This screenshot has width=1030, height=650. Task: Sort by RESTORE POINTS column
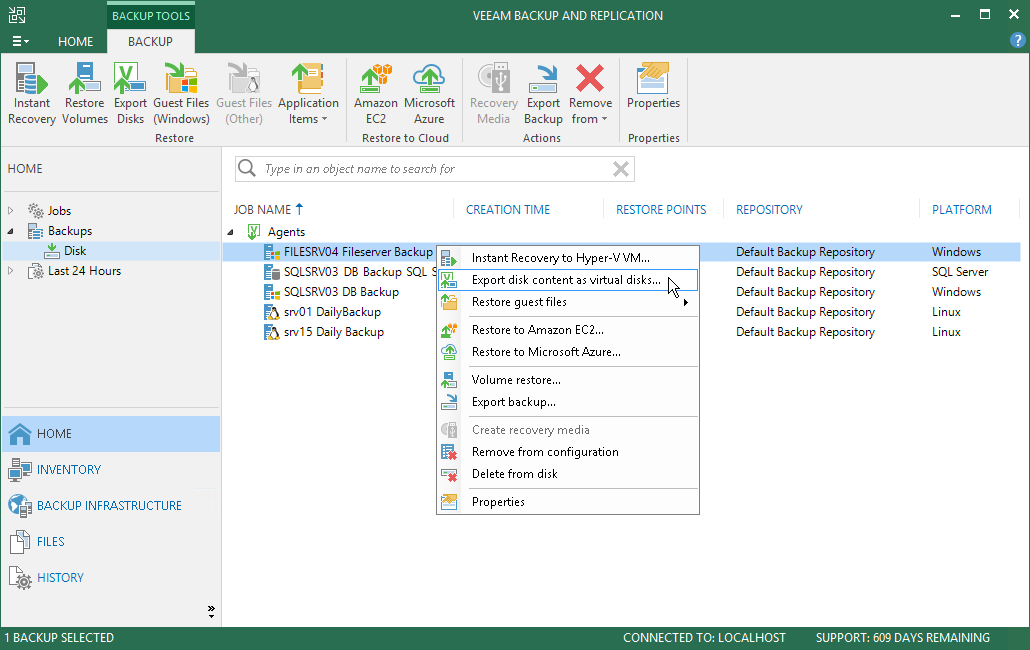point(661,209)
